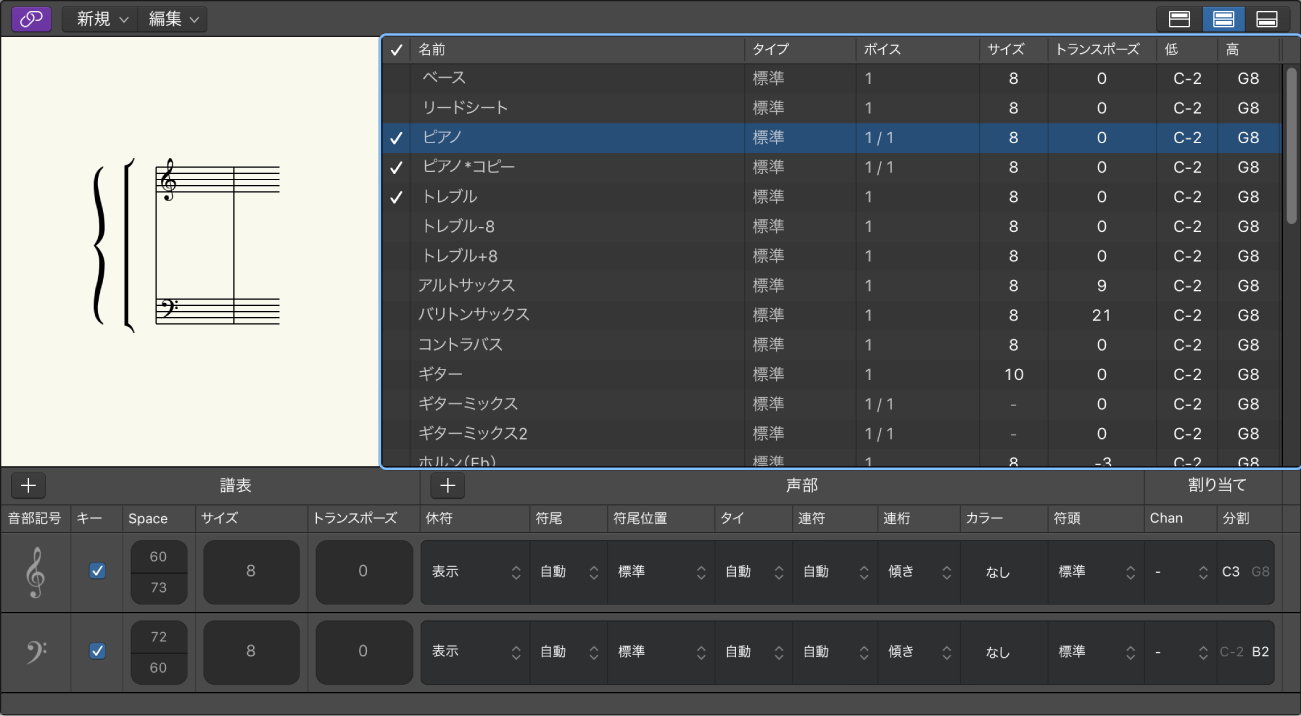Click the purple link icon in the toolbar

31,18
